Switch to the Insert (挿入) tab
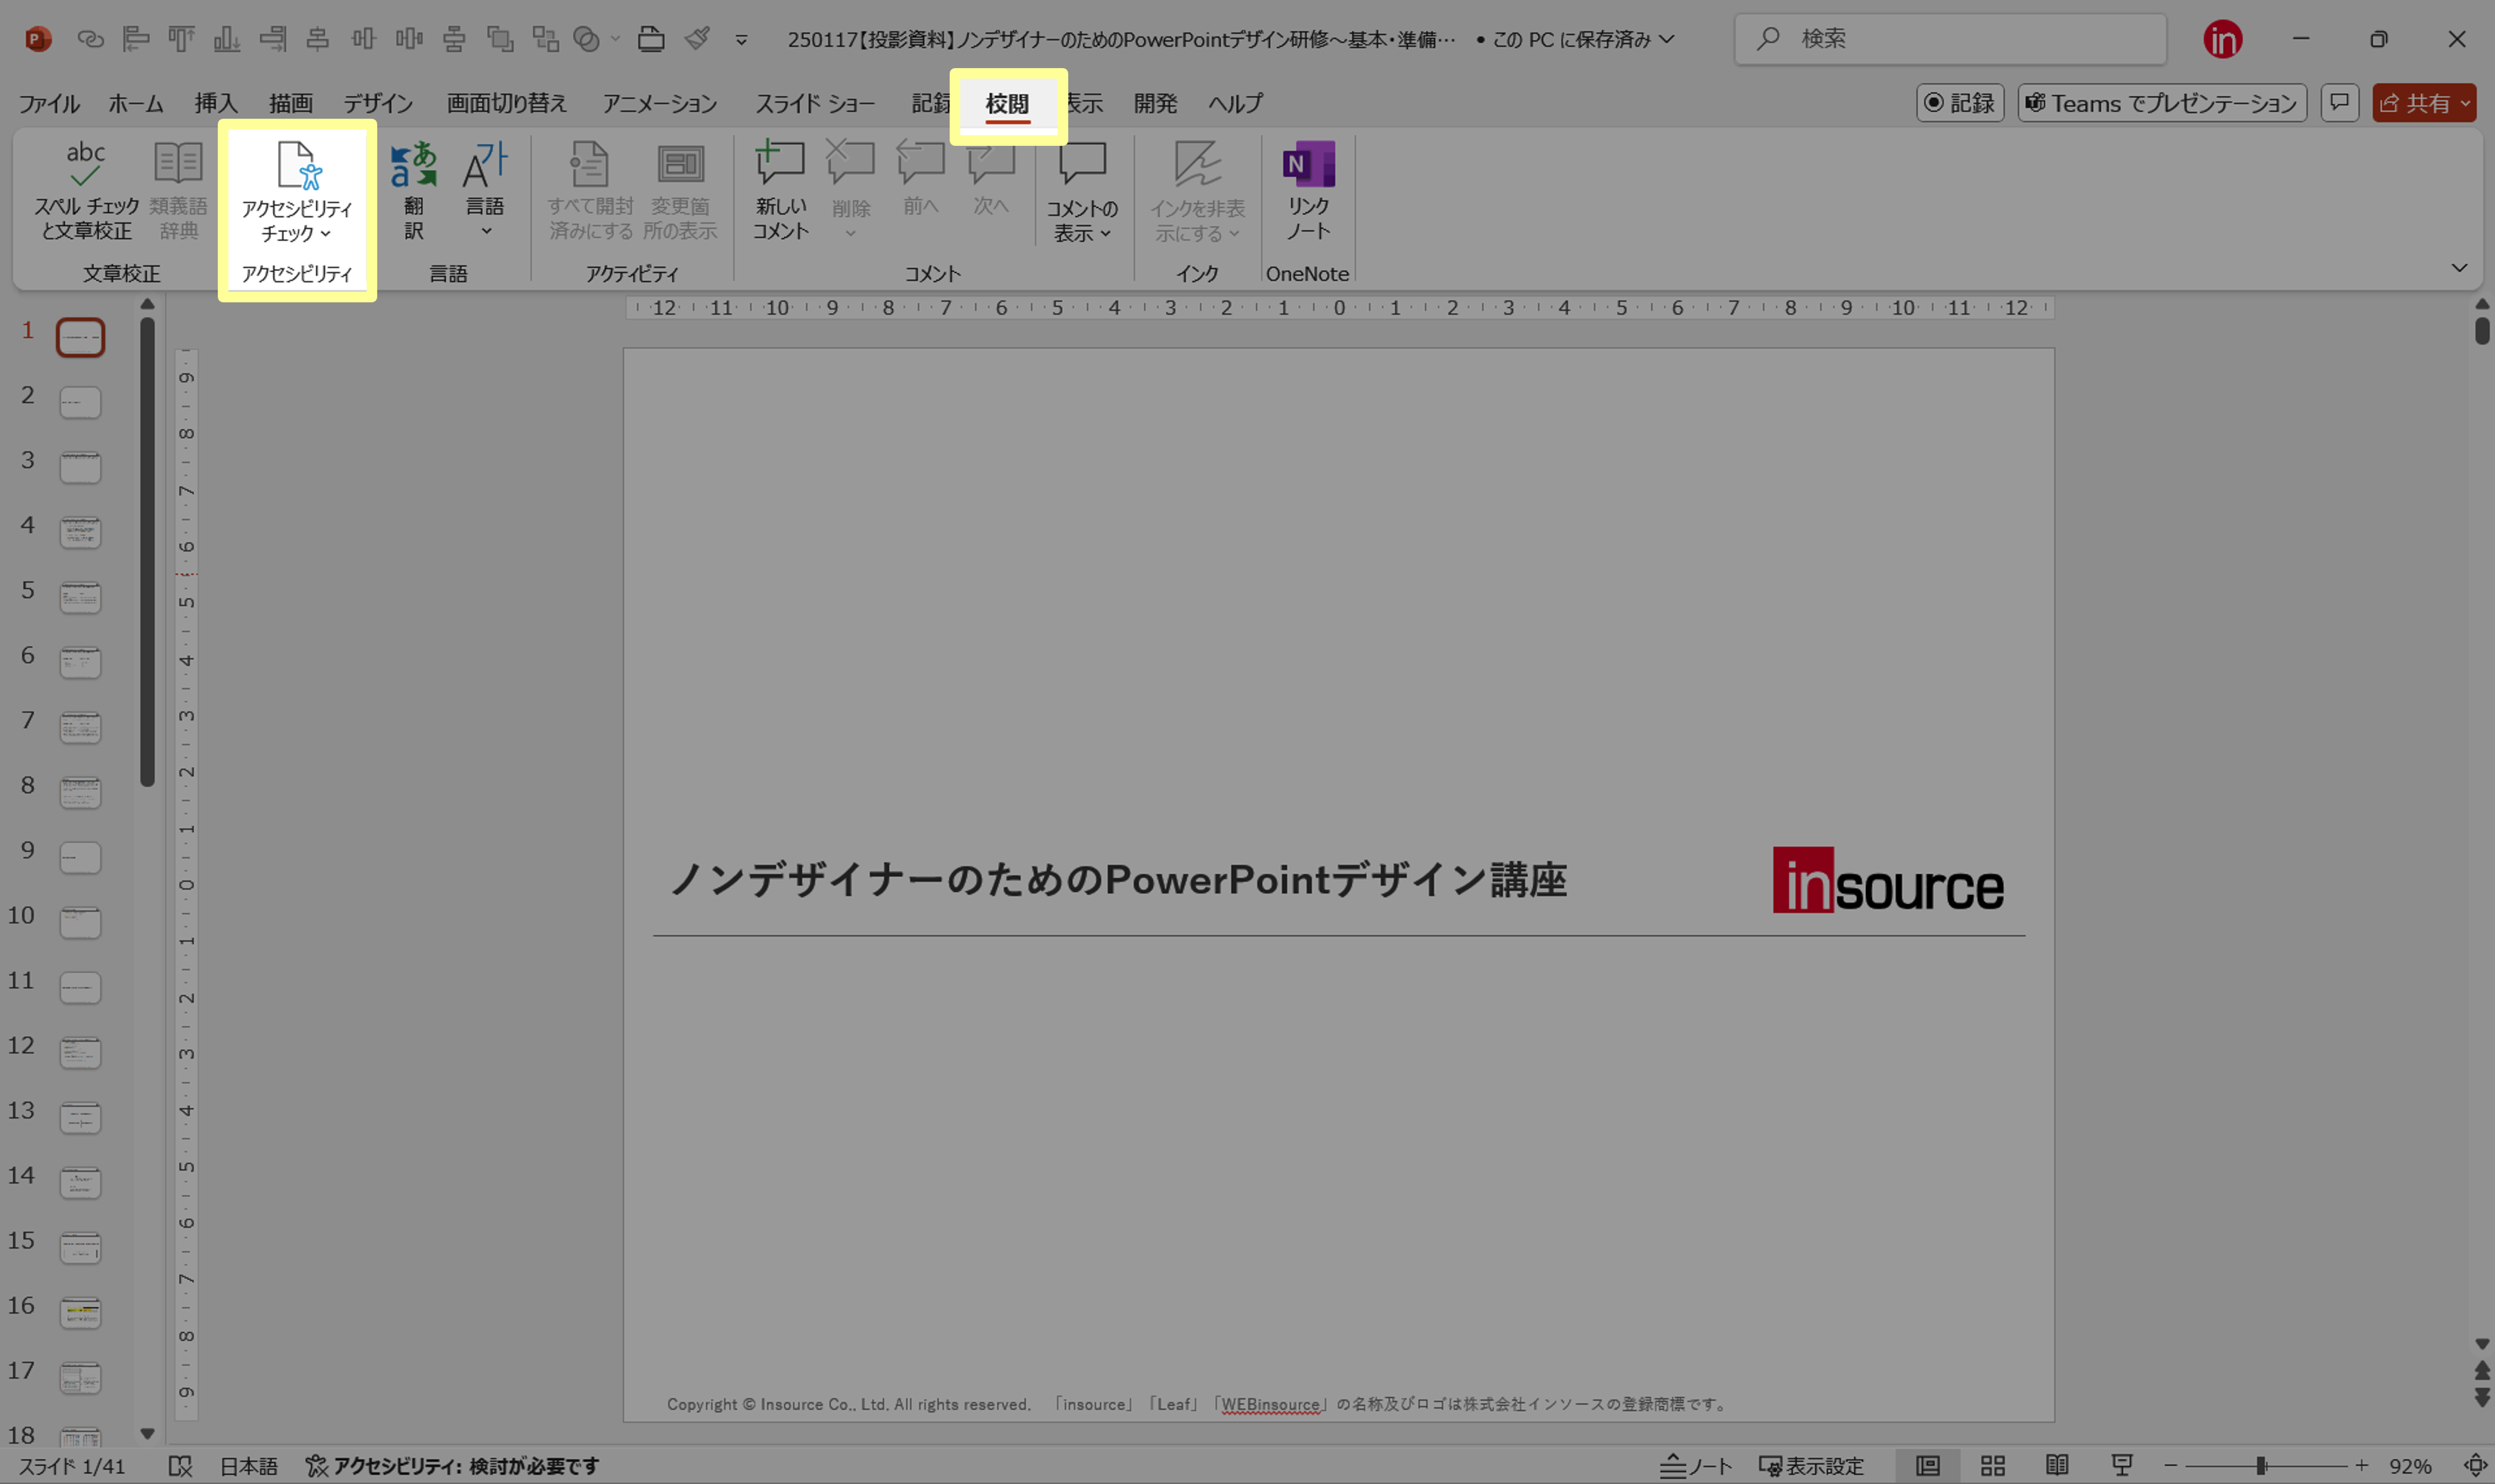The image size is (2495, 1484). [x=216, y=103]
